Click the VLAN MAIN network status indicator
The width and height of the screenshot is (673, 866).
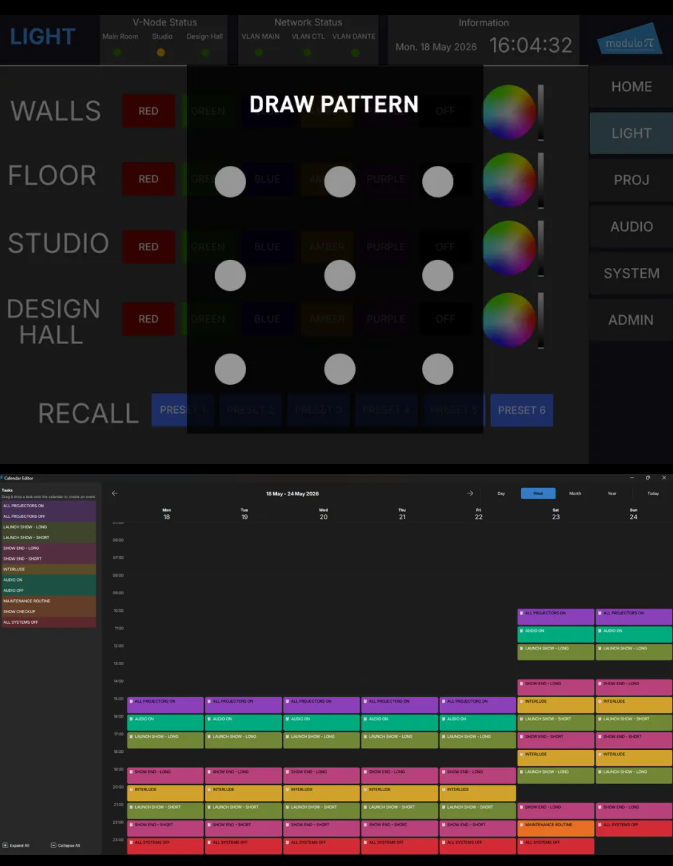[258, 52]
